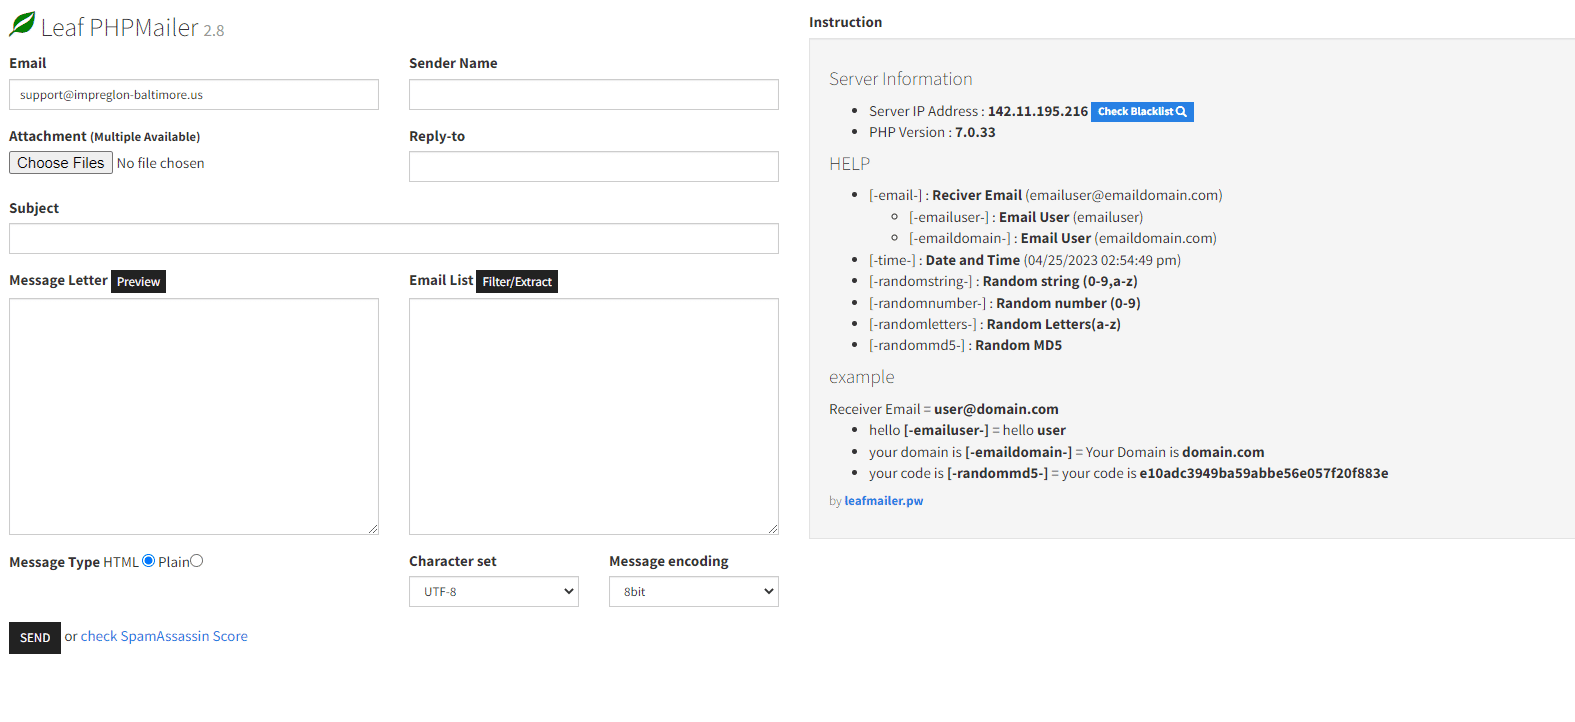Visit the leafmailer.pw link
Screen dimensions: 1575x722
[884, 501]
